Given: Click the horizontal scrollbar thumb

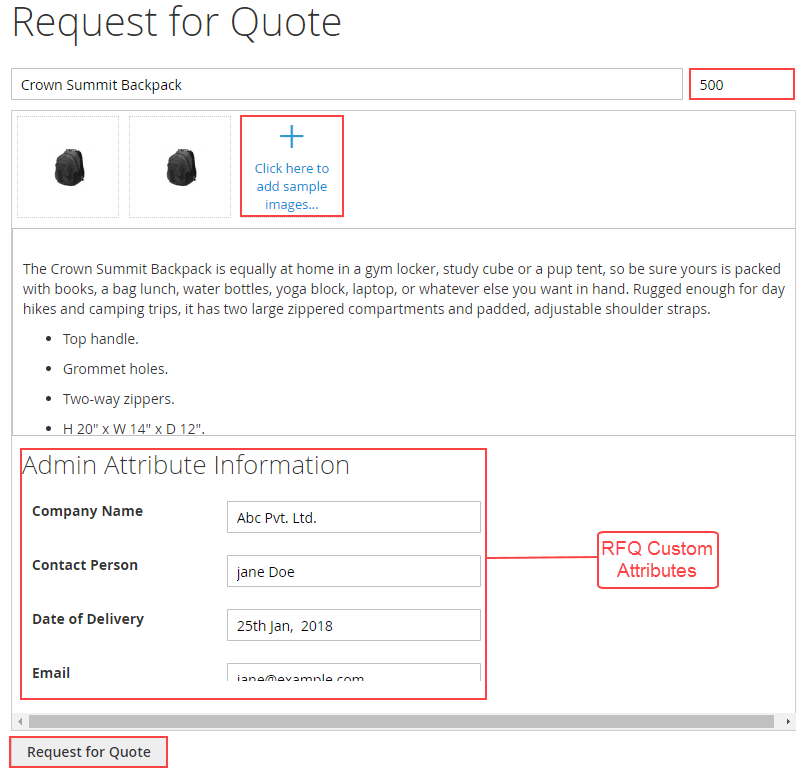Looking at the screenshot, I should click(400, 721).
